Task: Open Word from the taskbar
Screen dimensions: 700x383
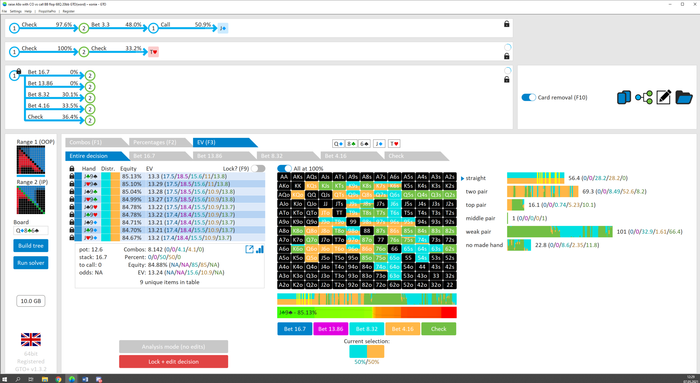Action: (x=85, y=379)
